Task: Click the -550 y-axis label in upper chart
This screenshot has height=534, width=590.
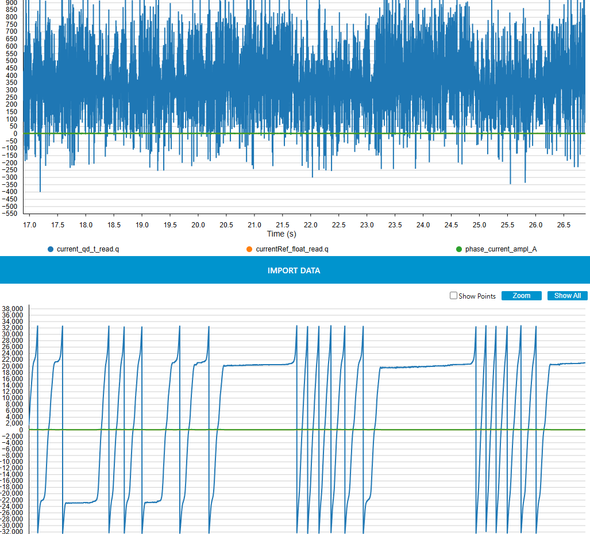Action: 9,213
